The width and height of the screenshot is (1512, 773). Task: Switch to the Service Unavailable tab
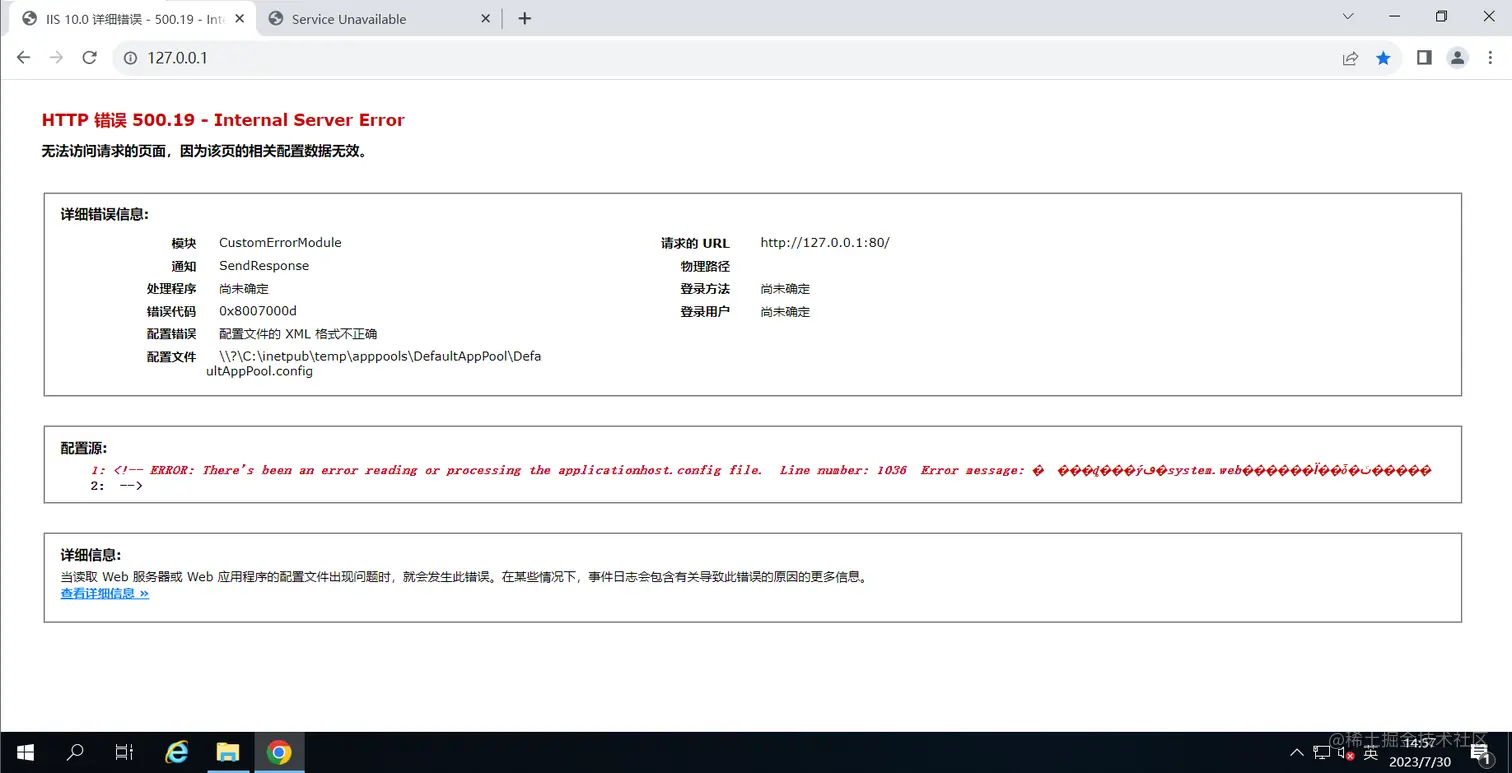click(x=370, y=18)
